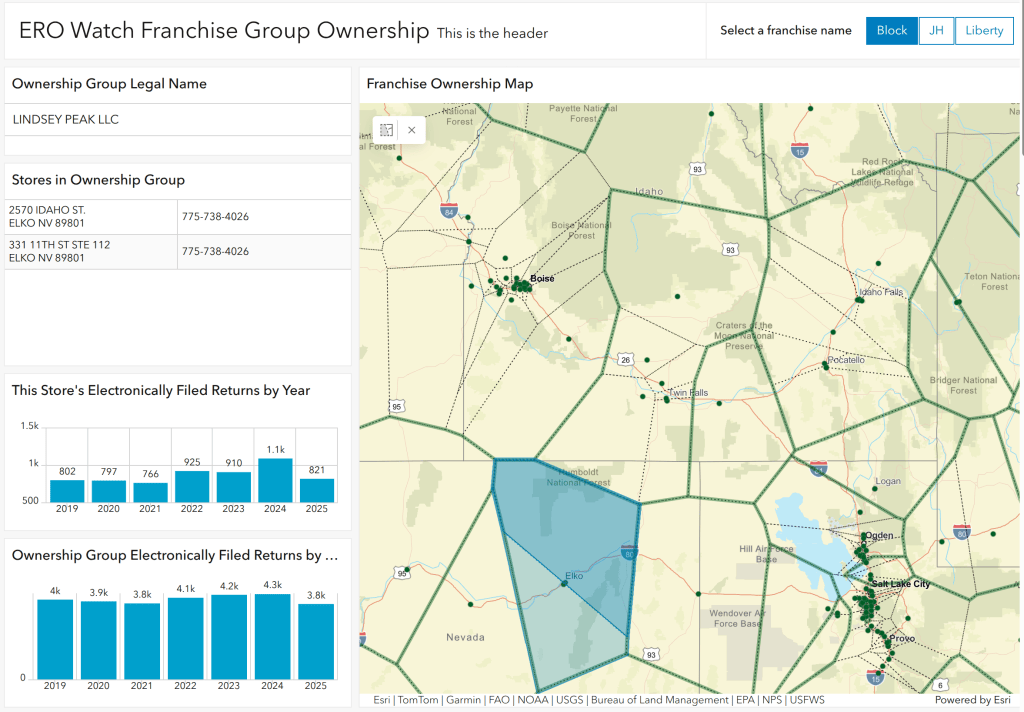Click the Stores in Ownership Group heading
The image size is (1024, 712).
click(x=98, y=180)
